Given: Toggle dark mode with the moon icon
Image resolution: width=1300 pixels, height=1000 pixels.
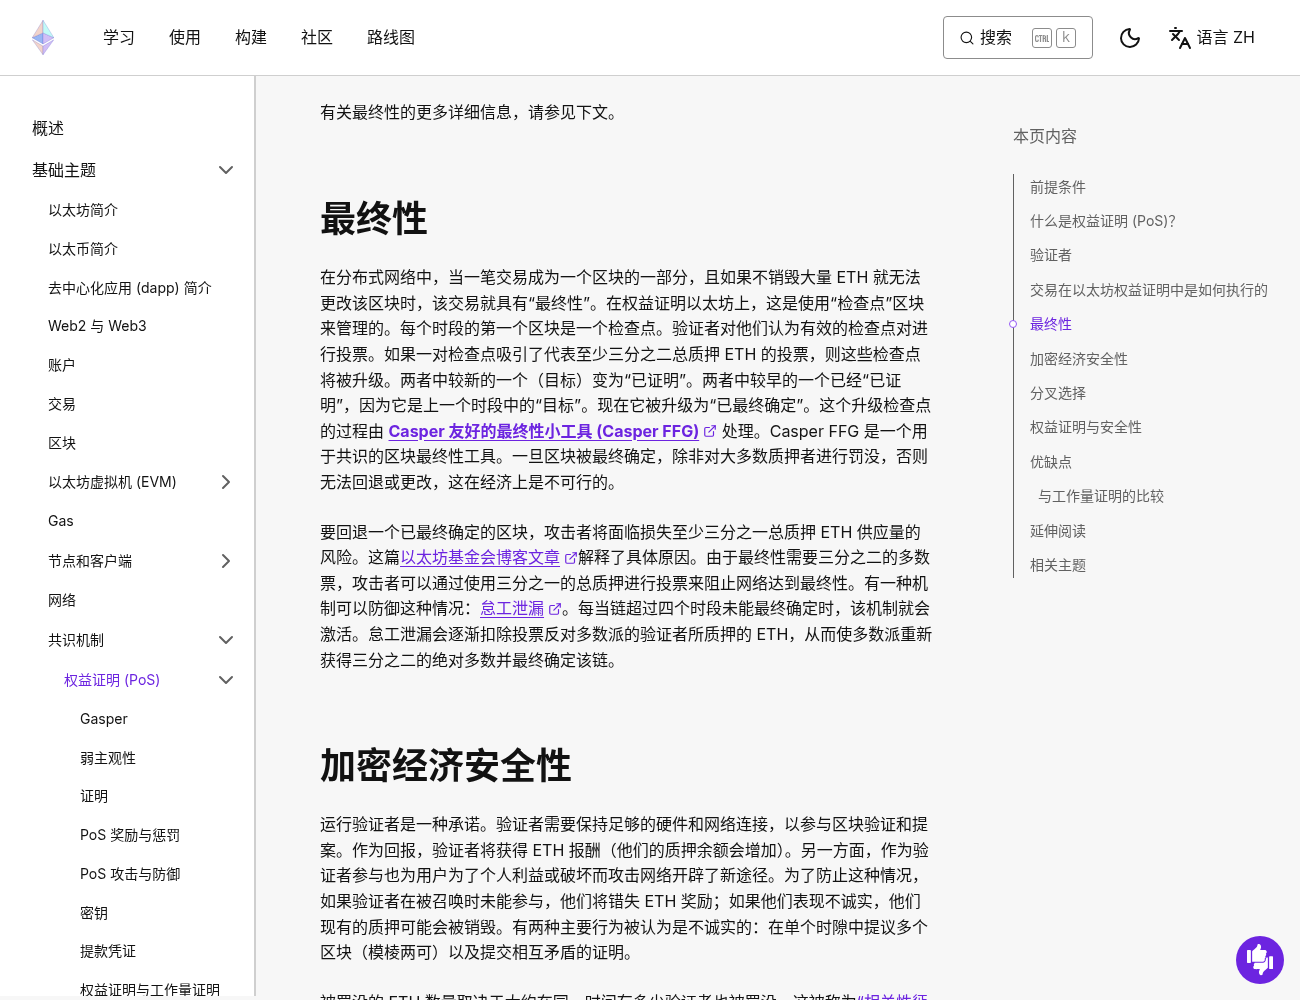Looking at the screenshot, I should [1130, 38].
